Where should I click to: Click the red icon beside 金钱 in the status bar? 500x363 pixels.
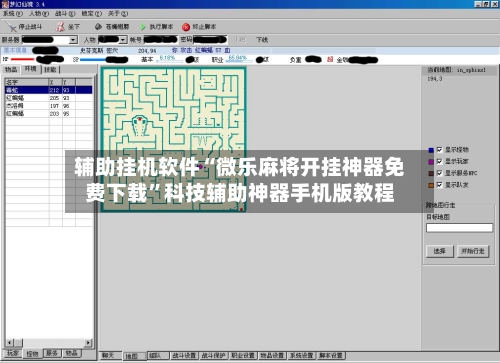tap(330, 59)
